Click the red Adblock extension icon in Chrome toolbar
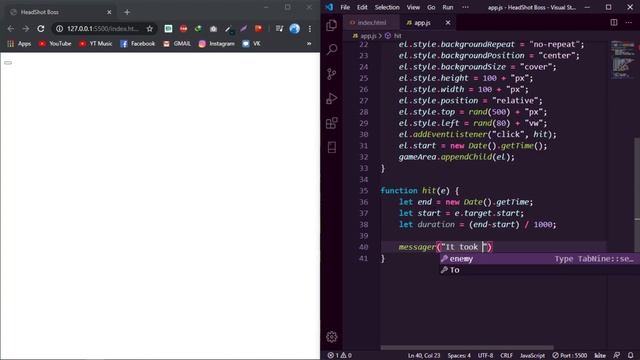The width and height of the screenshot is (640, 360). point(183,29)
